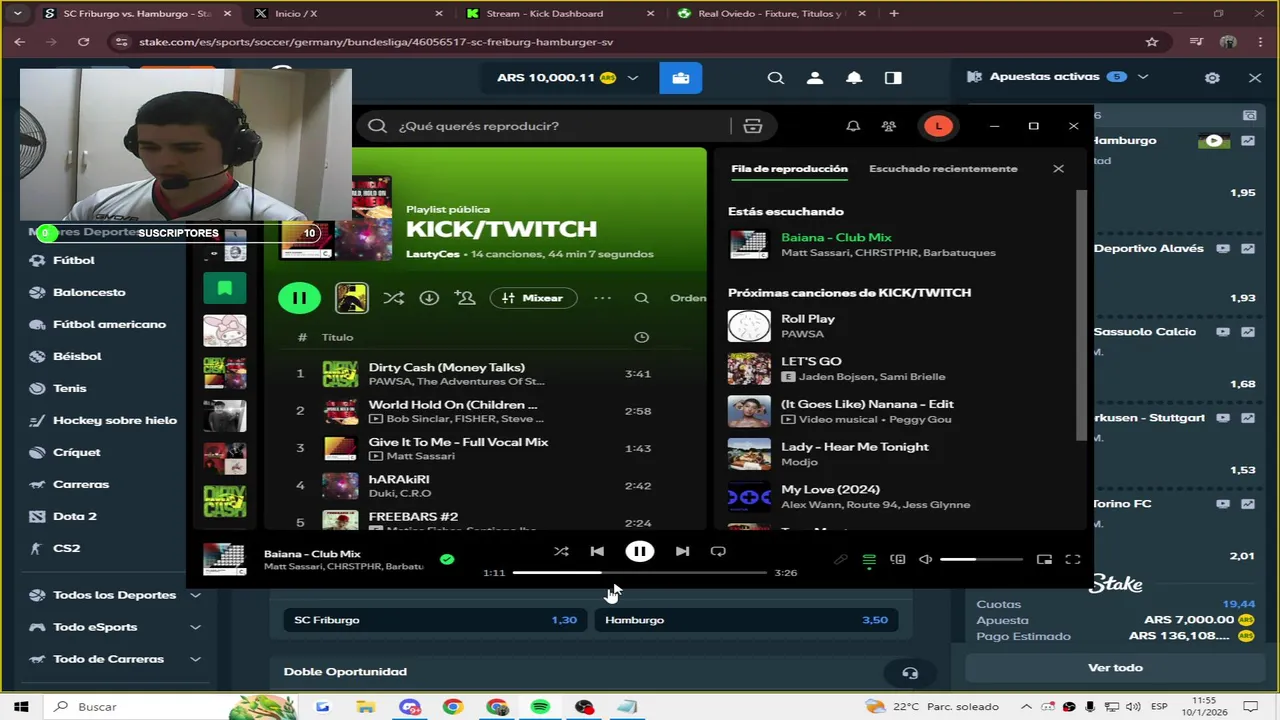The image size is (1280, 720).
Task: Seek in the song progress bar
Action: [639, 573]
